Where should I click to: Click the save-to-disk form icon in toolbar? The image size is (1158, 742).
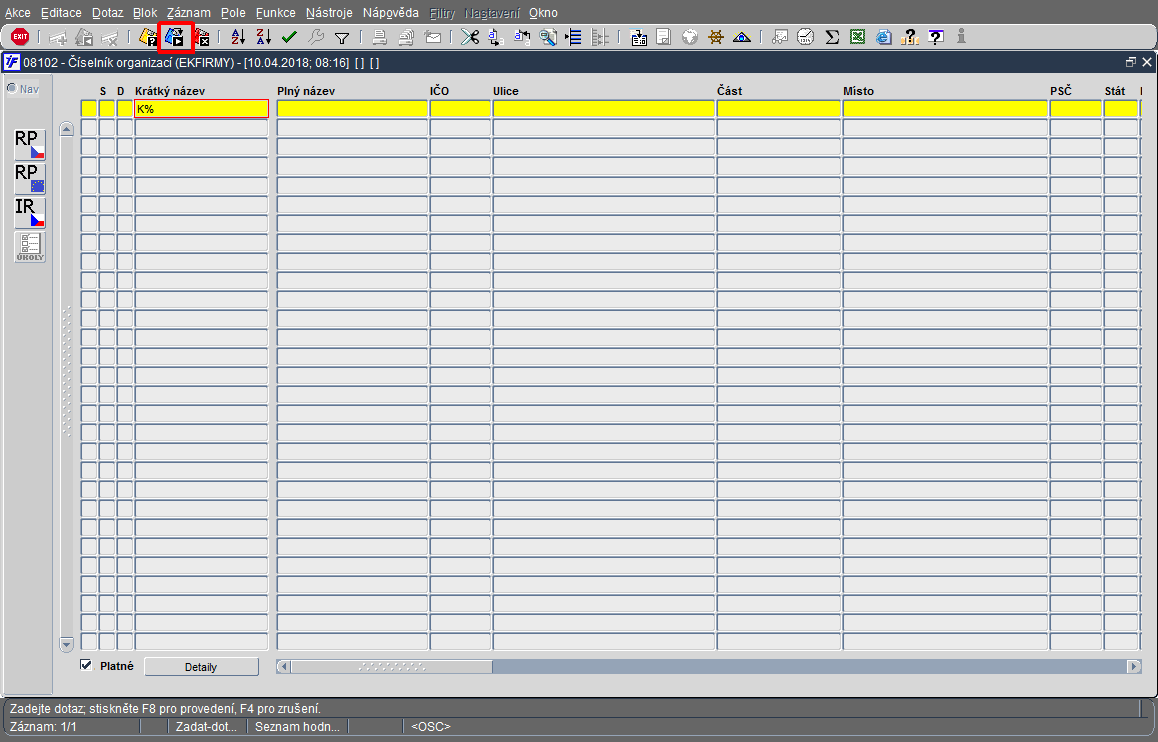(x=639, y=37)
